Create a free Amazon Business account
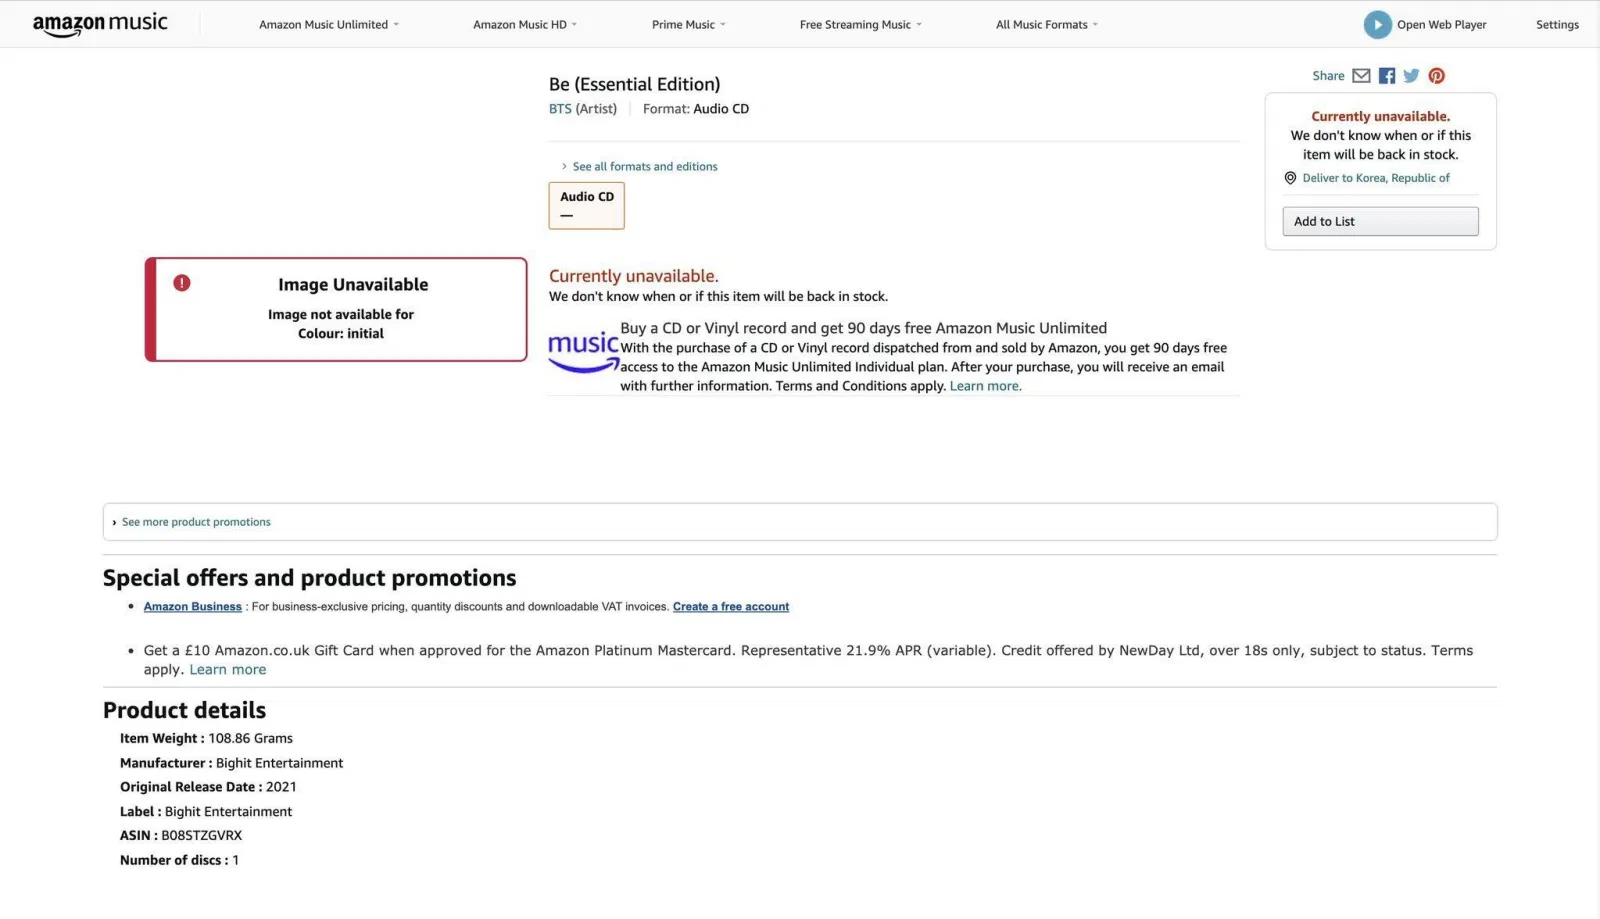Screen dimensions: 1600x919 (x=730, y=606)
